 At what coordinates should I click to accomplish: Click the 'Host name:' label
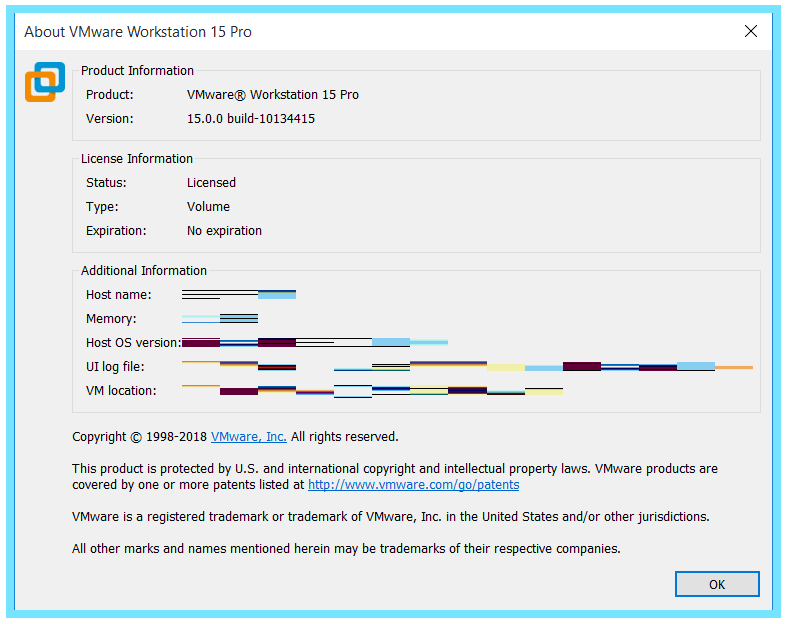click(x=119, y=295)
